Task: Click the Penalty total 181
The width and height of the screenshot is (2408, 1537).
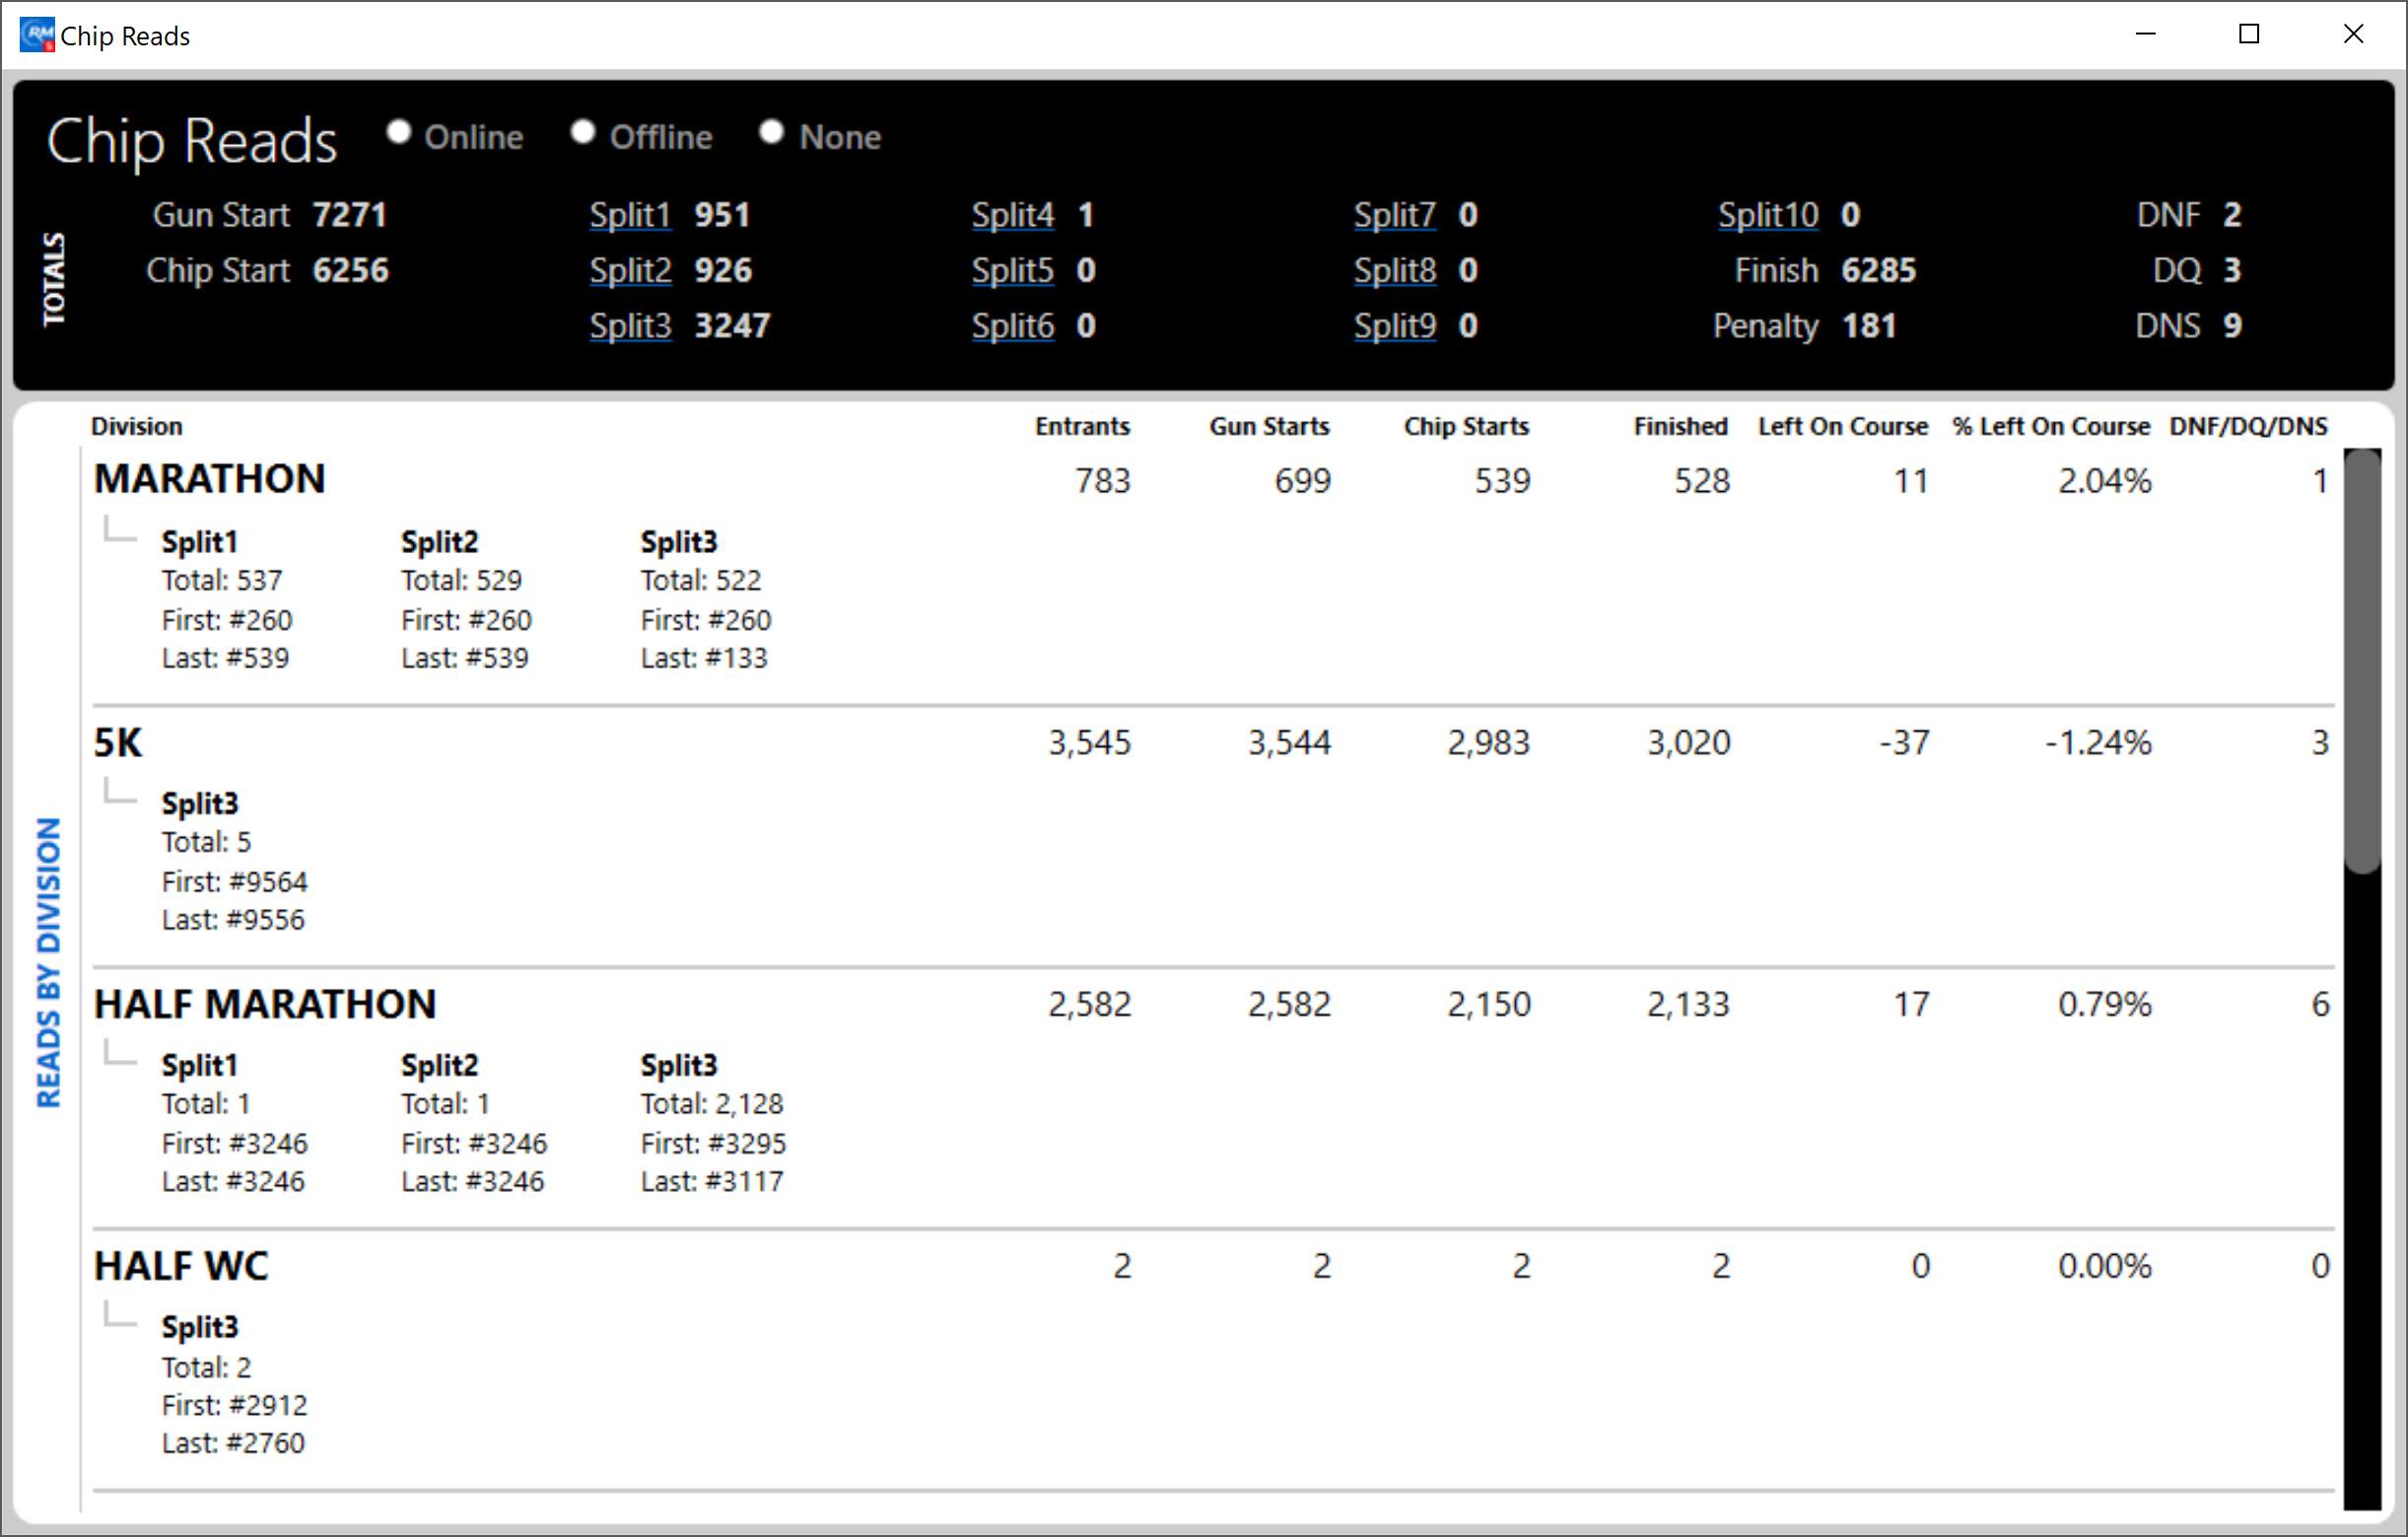Action: 1868,326
